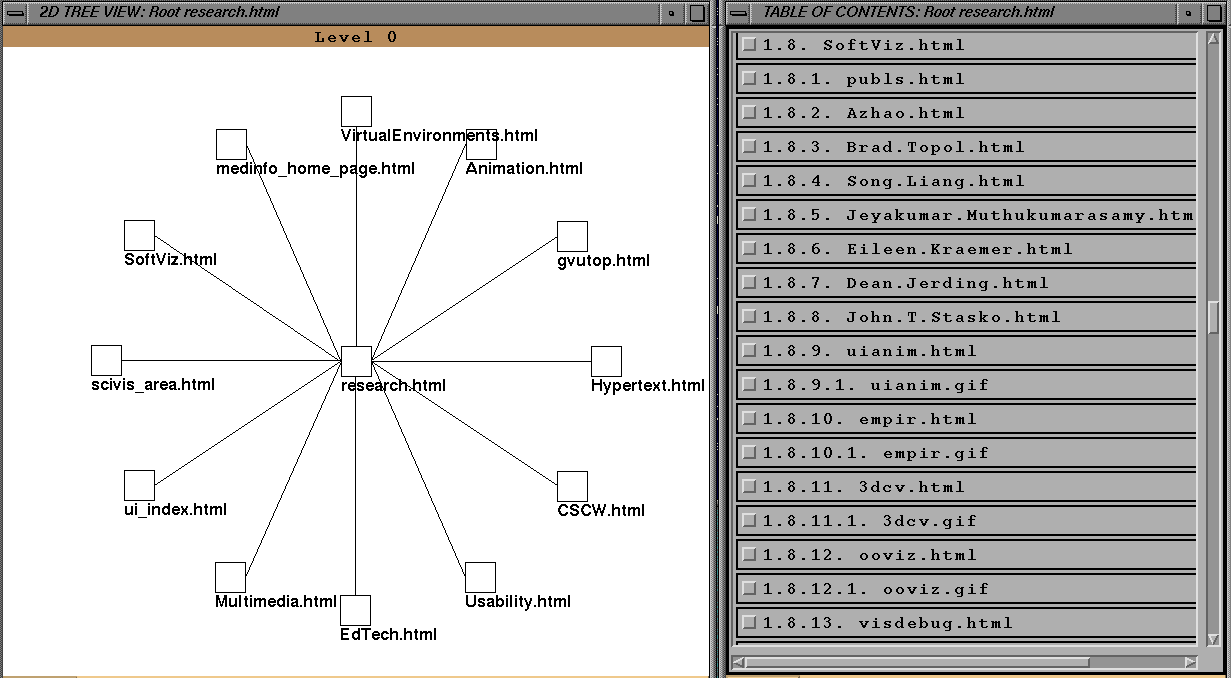Click the VirtualEnvironments.html node square
The image size is (1231, 678).
pos(356,111)
